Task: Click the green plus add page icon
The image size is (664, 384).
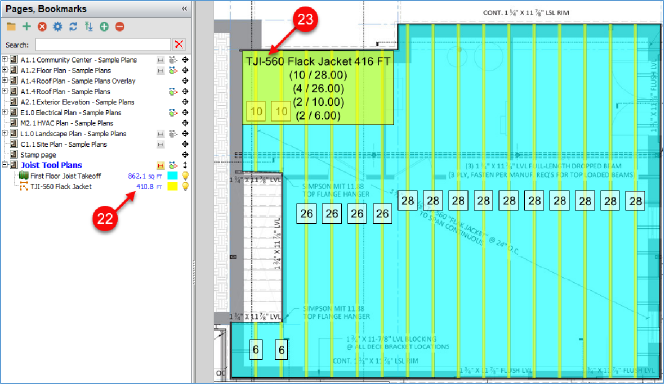Action: [27, 27]
